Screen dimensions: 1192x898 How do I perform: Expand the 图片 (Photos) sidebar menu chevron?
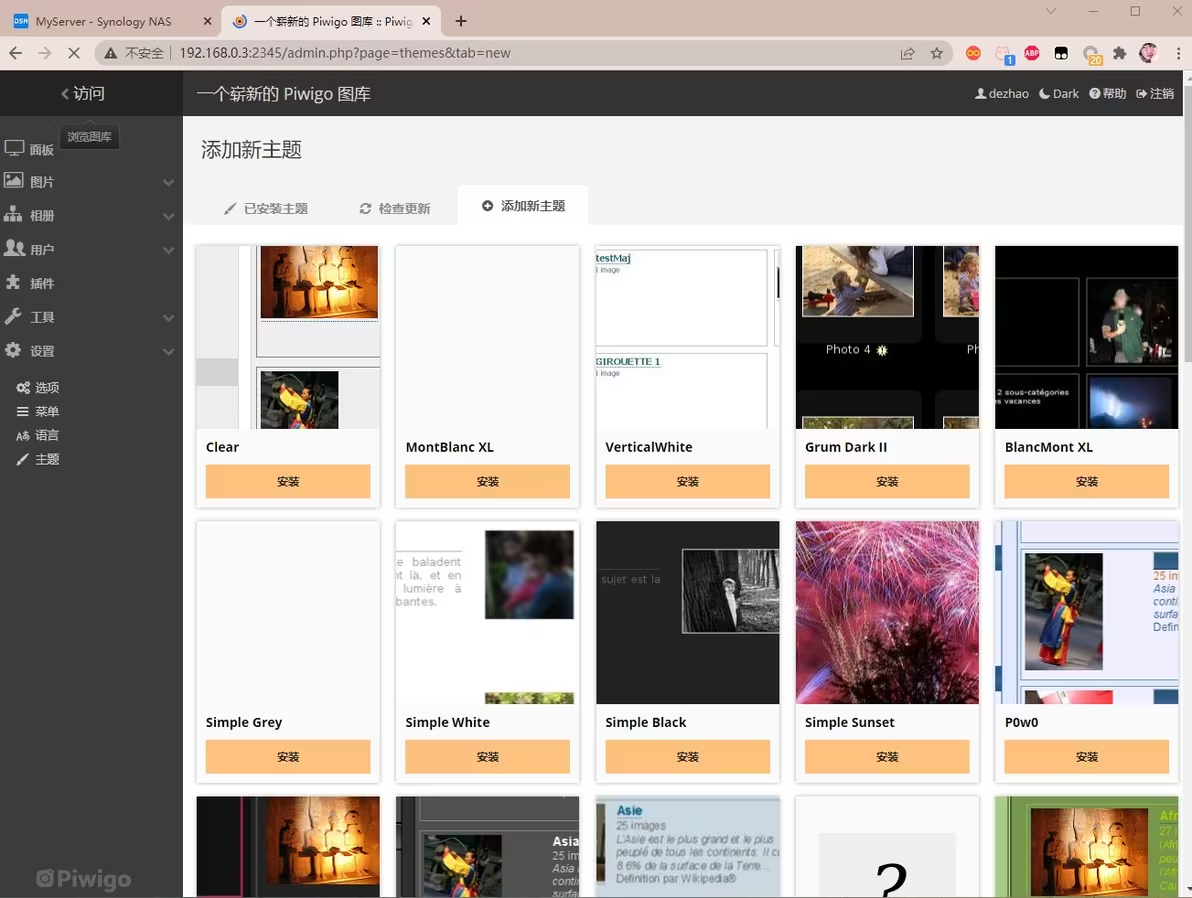[x=168, y=183]
